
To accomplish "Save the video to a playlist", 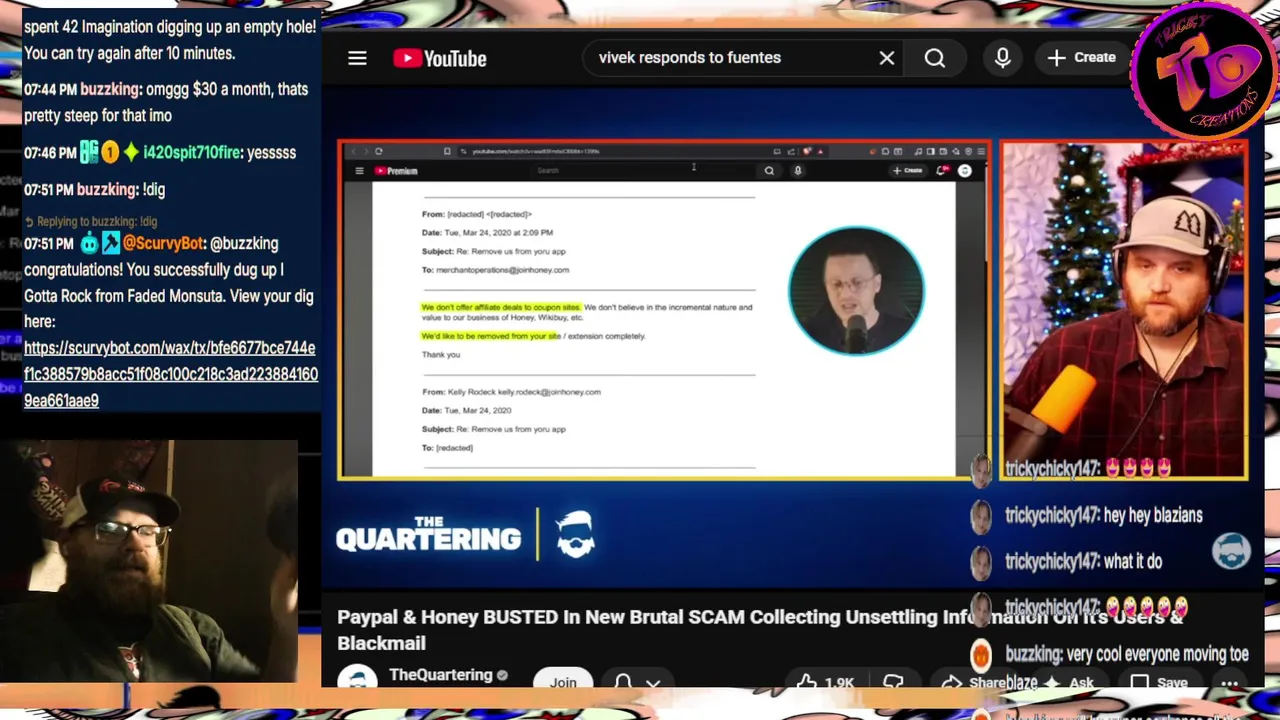I will click(x=1159, y=683).
